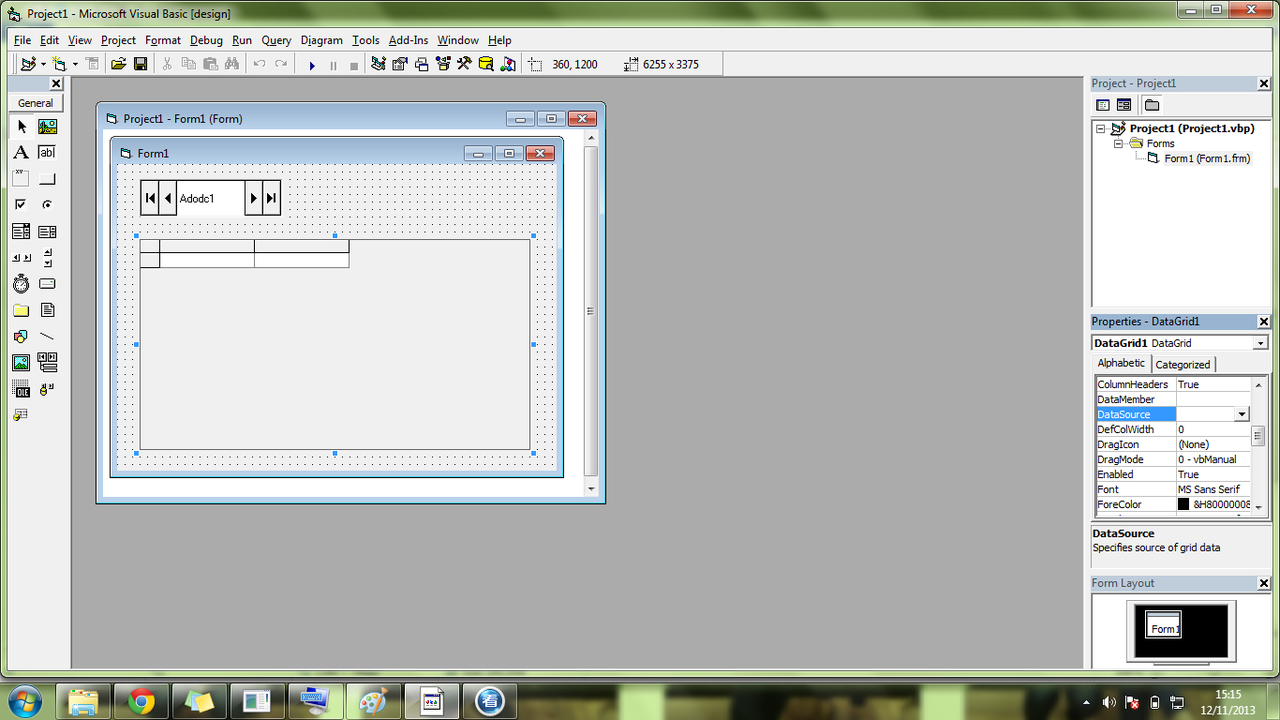Click the General tab of the toolbox
Image resolution: width=1280 pixels, height=720 pixels.
point(35,103)
